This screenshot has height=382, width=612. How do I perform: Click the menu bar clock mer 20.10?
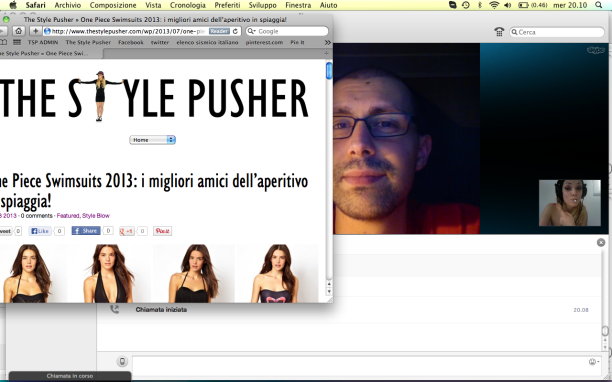pos(570,5)
